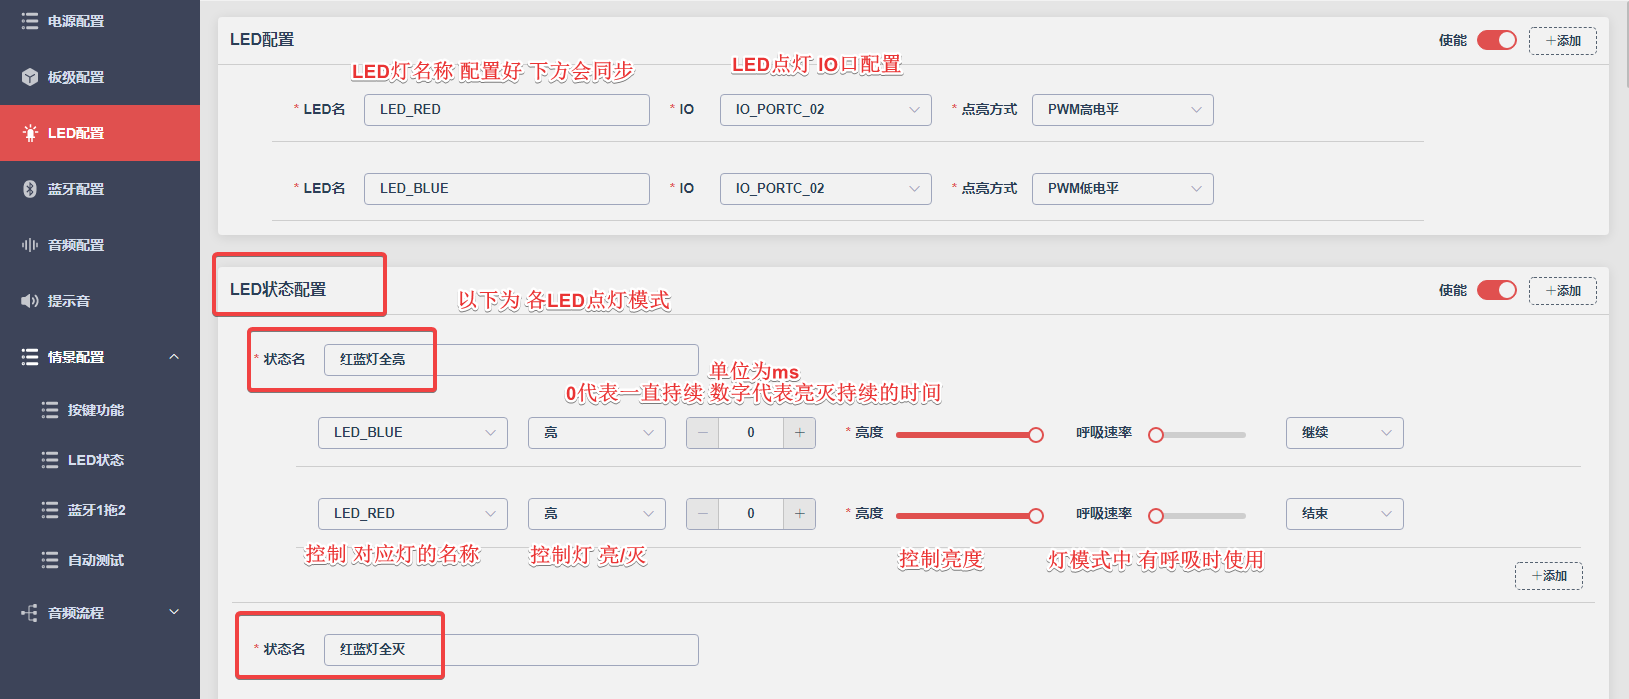1629x699 pixels.
Task: Open the LED_BLUE lamp selector dropdown
Action: 413,433
